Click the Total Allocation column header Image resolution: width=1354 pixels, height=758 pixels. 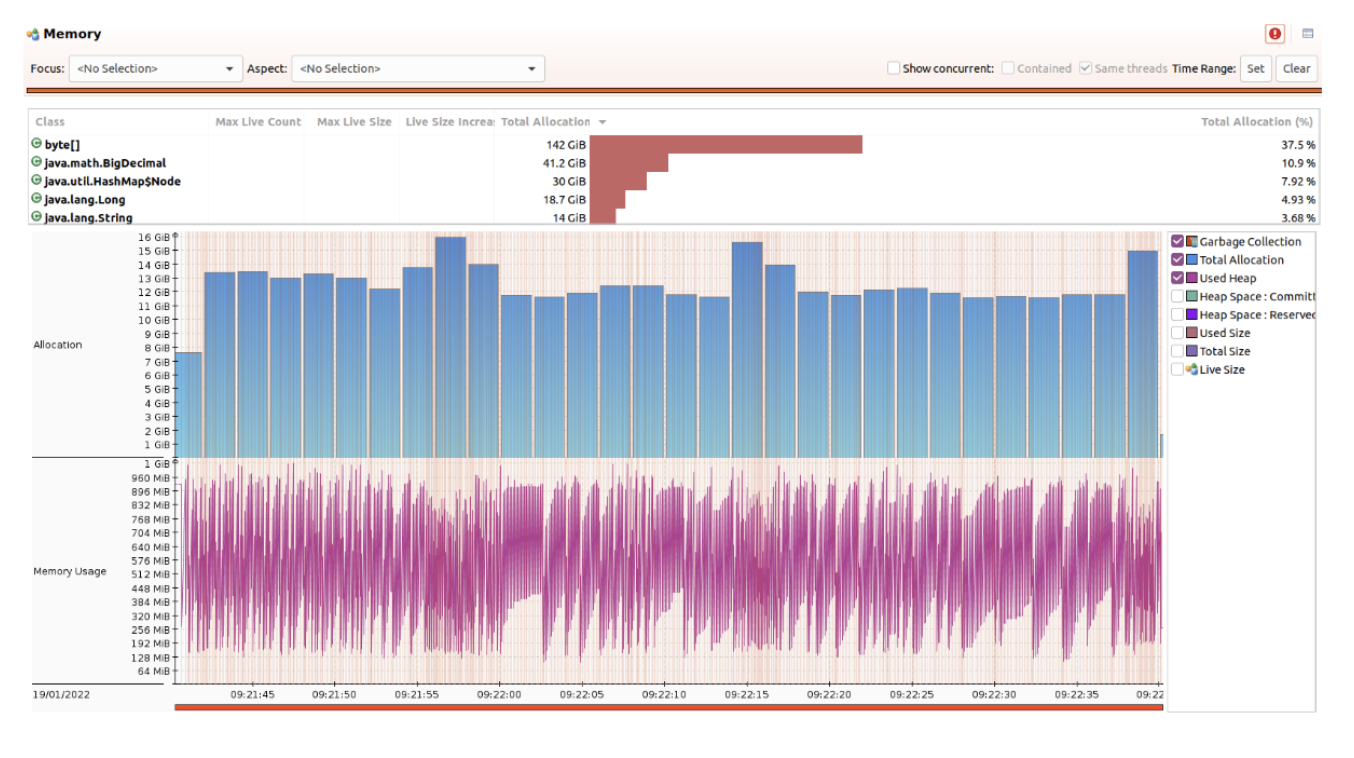[545, 122]
